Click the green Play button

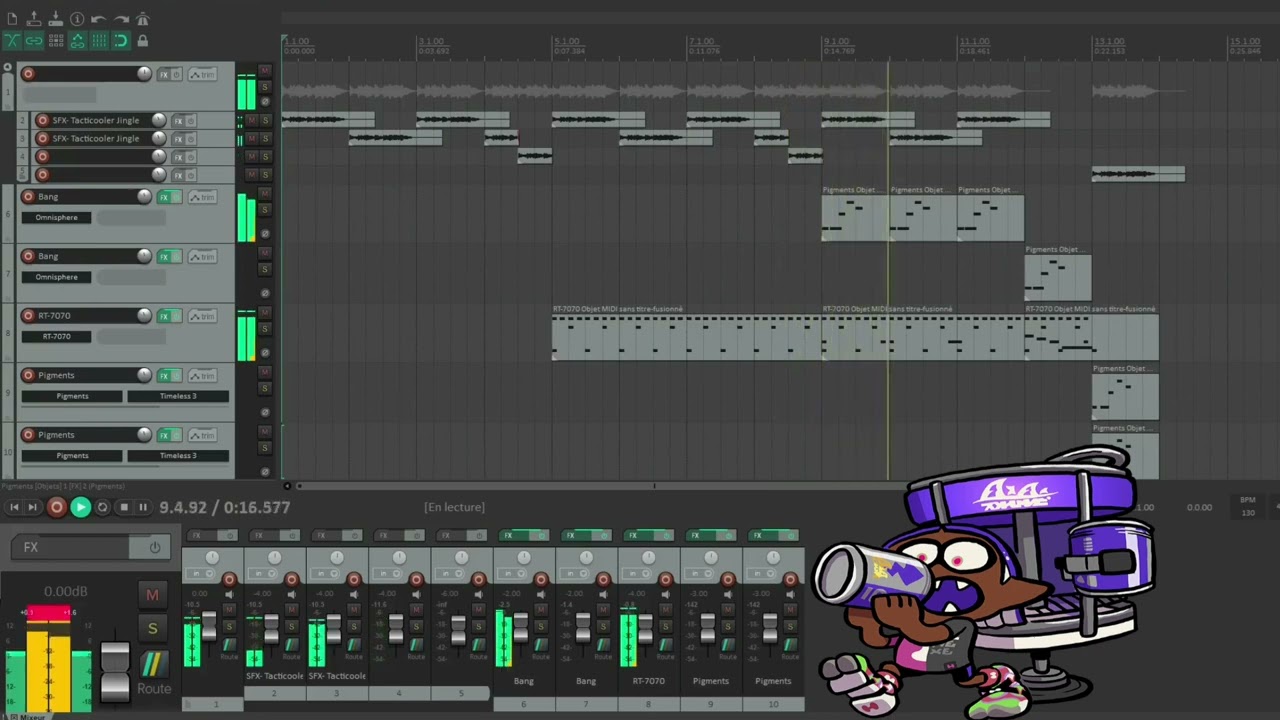coord(81,508)
